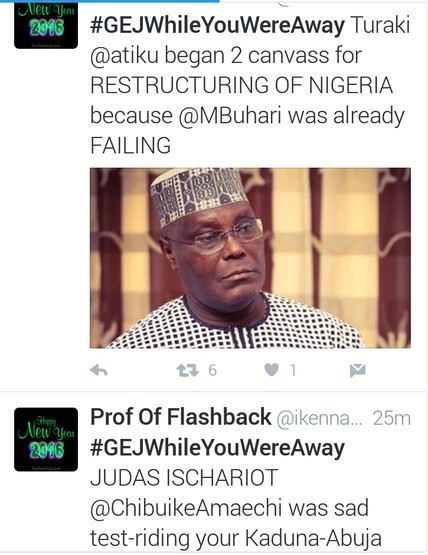Tap the retweet count 6

click(212, 370)
